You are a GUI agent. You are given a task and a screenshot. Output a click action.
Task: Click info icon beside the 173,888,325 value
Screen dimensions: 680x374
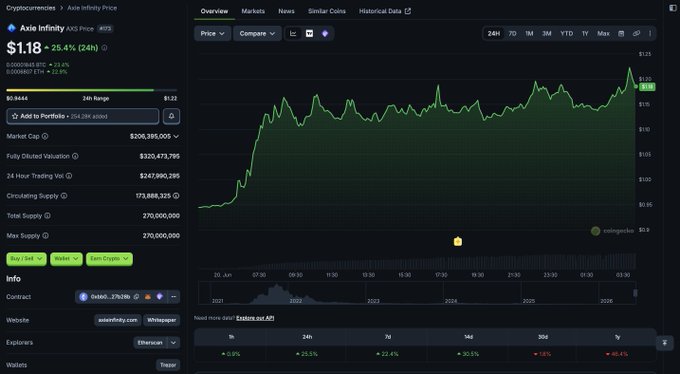click(x=176, y=196)
